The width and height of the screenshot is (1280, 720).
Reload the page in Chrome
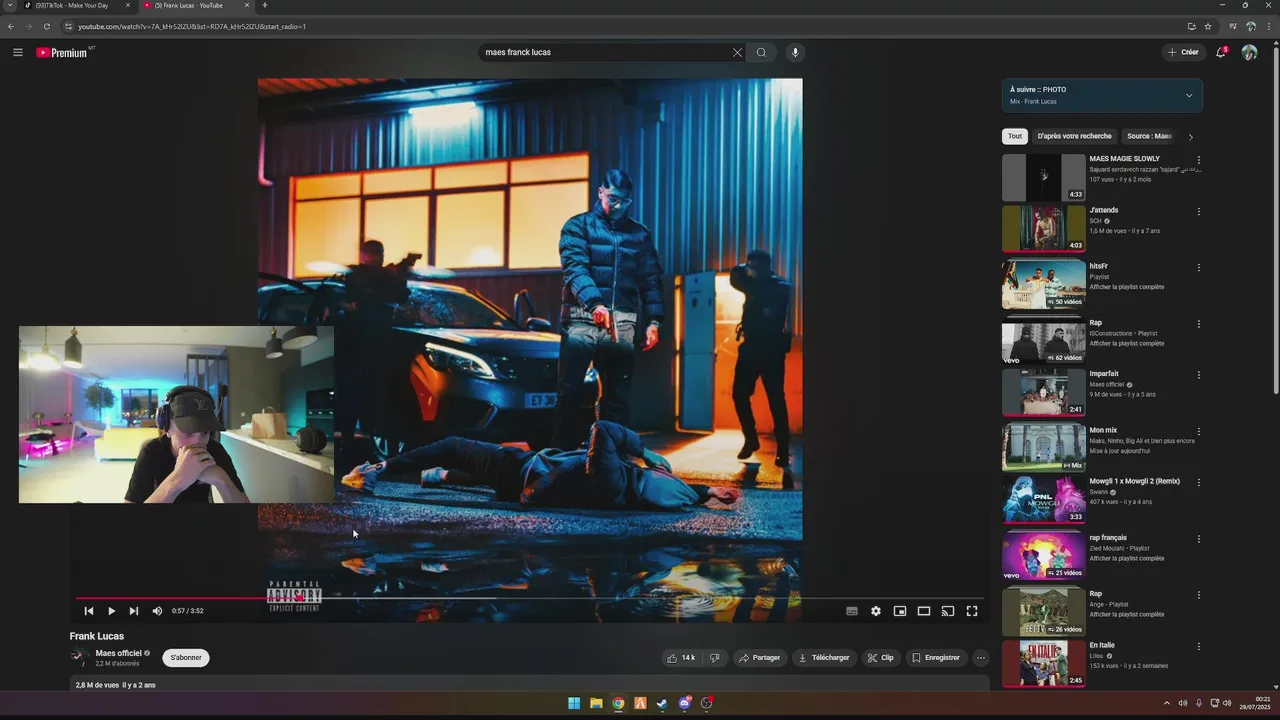click(46, 26)
